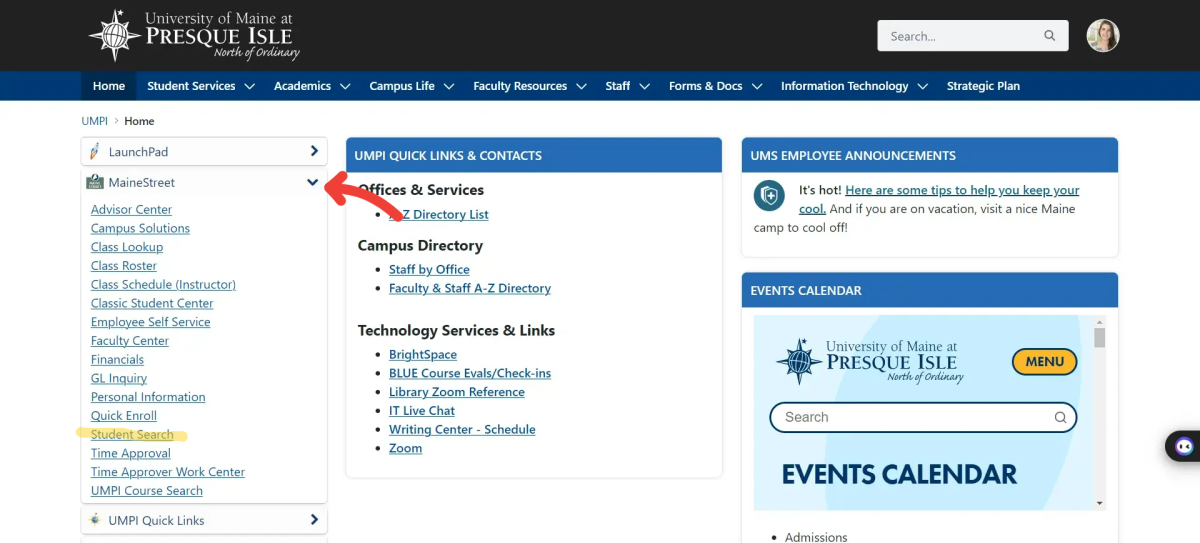The height and width of the screenshot is (543, 1200).
Task: Click the yellow MENU button in calendar
Action: 1044,361
